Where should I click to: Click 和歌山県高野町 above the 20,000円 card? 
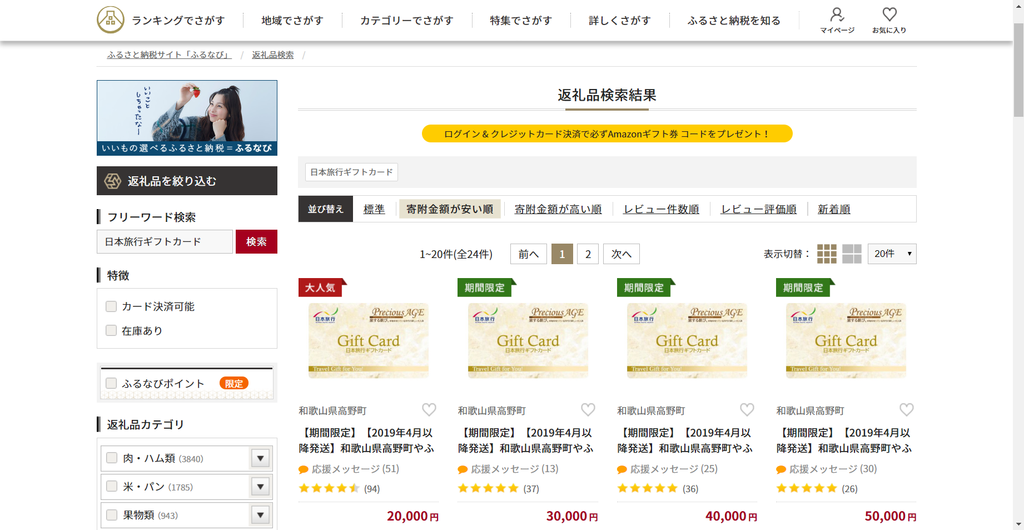pos(332,411)
